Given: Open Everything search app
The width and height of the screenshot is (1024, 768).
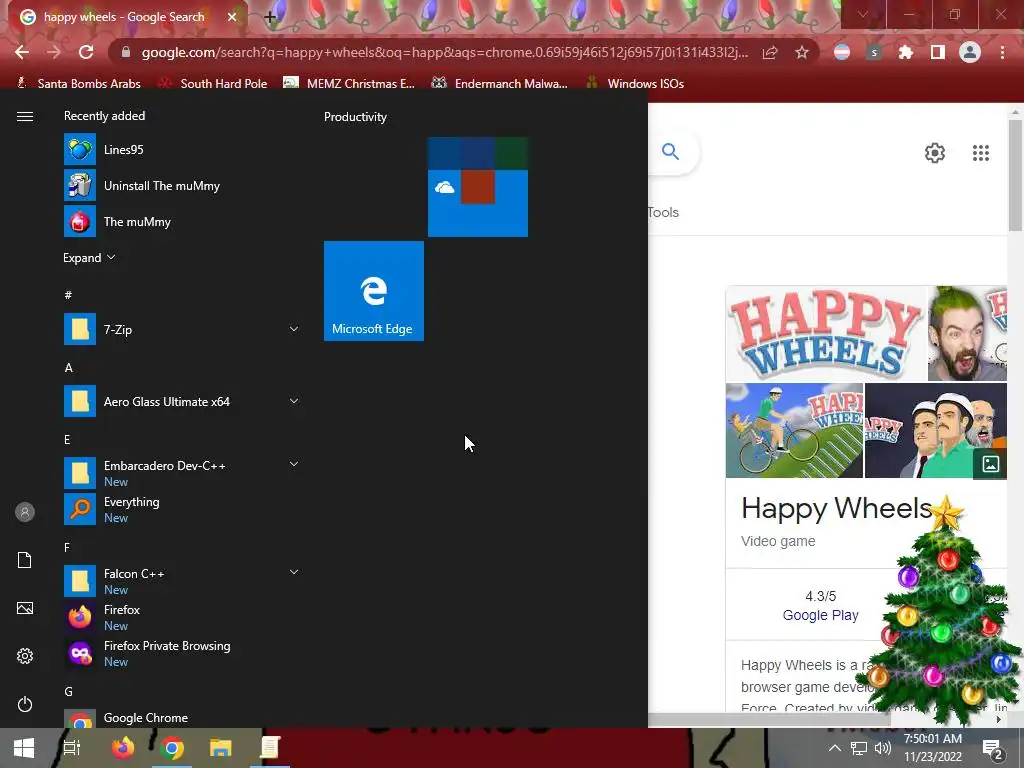Looking at the screenshot, I should 181,509.
